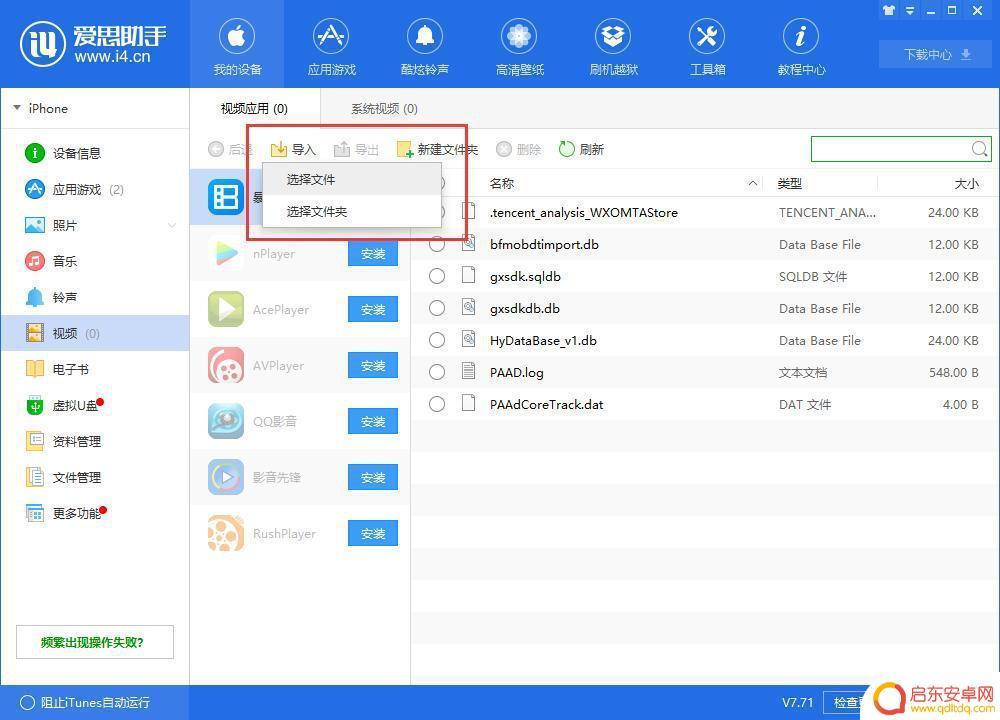
Task: Click the 频繁出现操作失败? help button
Action: click(94, 642)
